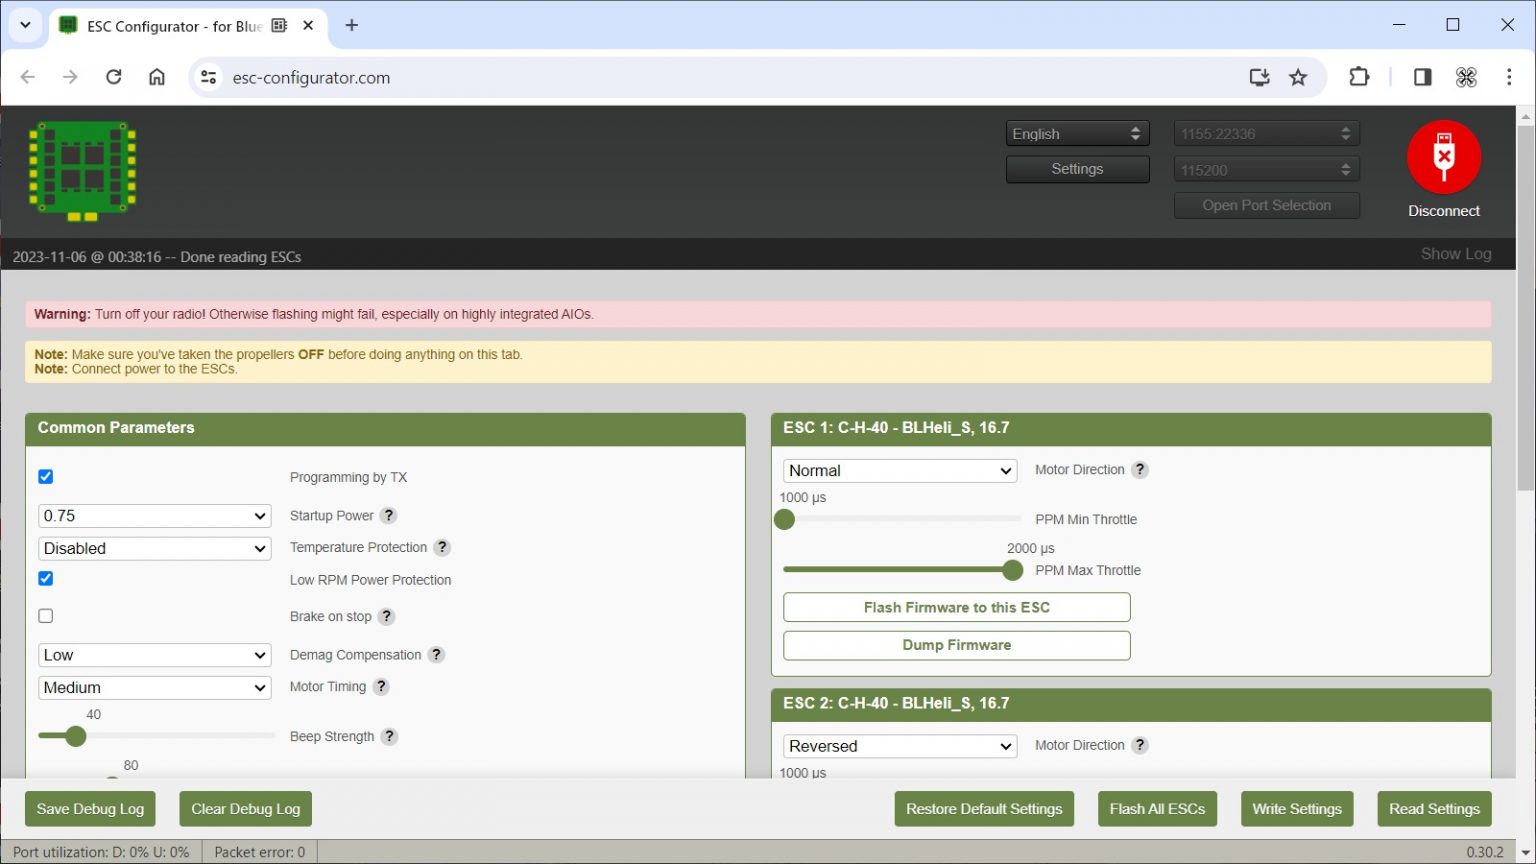Screen dimensions: 1536x864
Task: Click ESC 1 PPM Min Throttle slider handle
Action: pos(785,519)
